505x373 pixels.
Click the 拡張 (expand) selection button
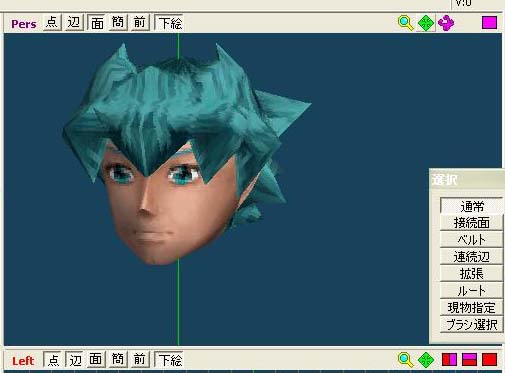click(471, 273)
